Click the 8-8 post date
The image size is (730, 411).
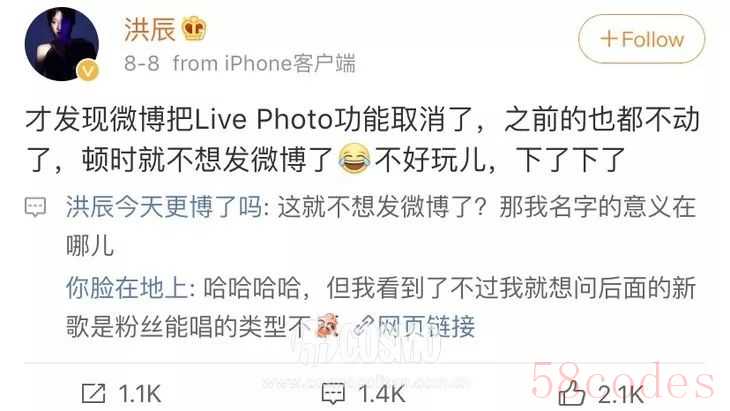142,63
